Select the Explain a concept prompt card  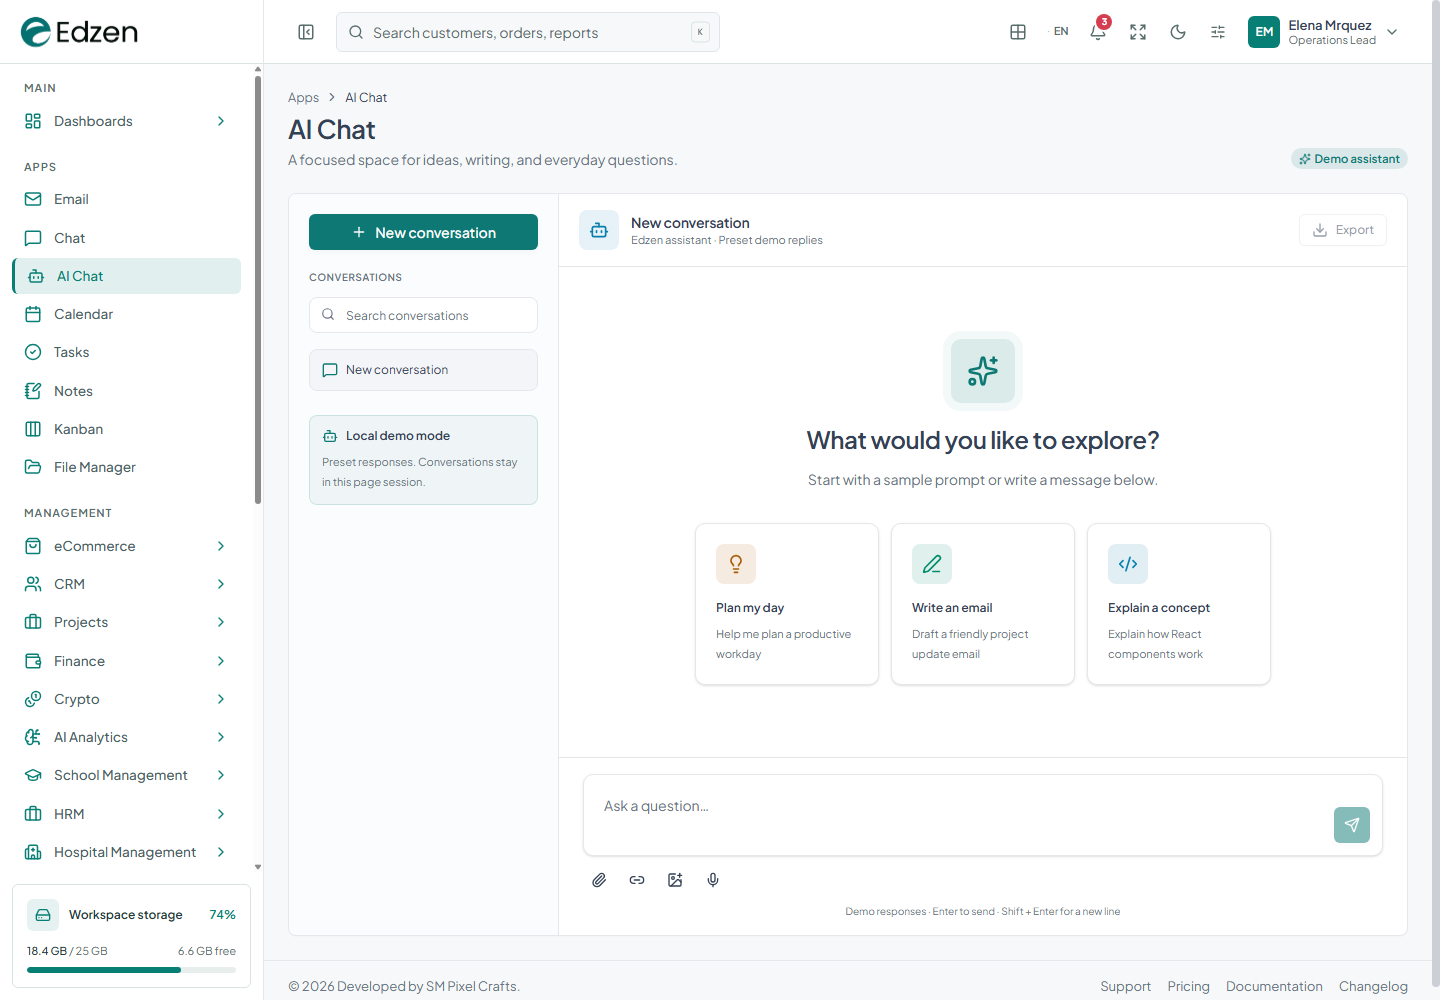tap(1179, 604)
